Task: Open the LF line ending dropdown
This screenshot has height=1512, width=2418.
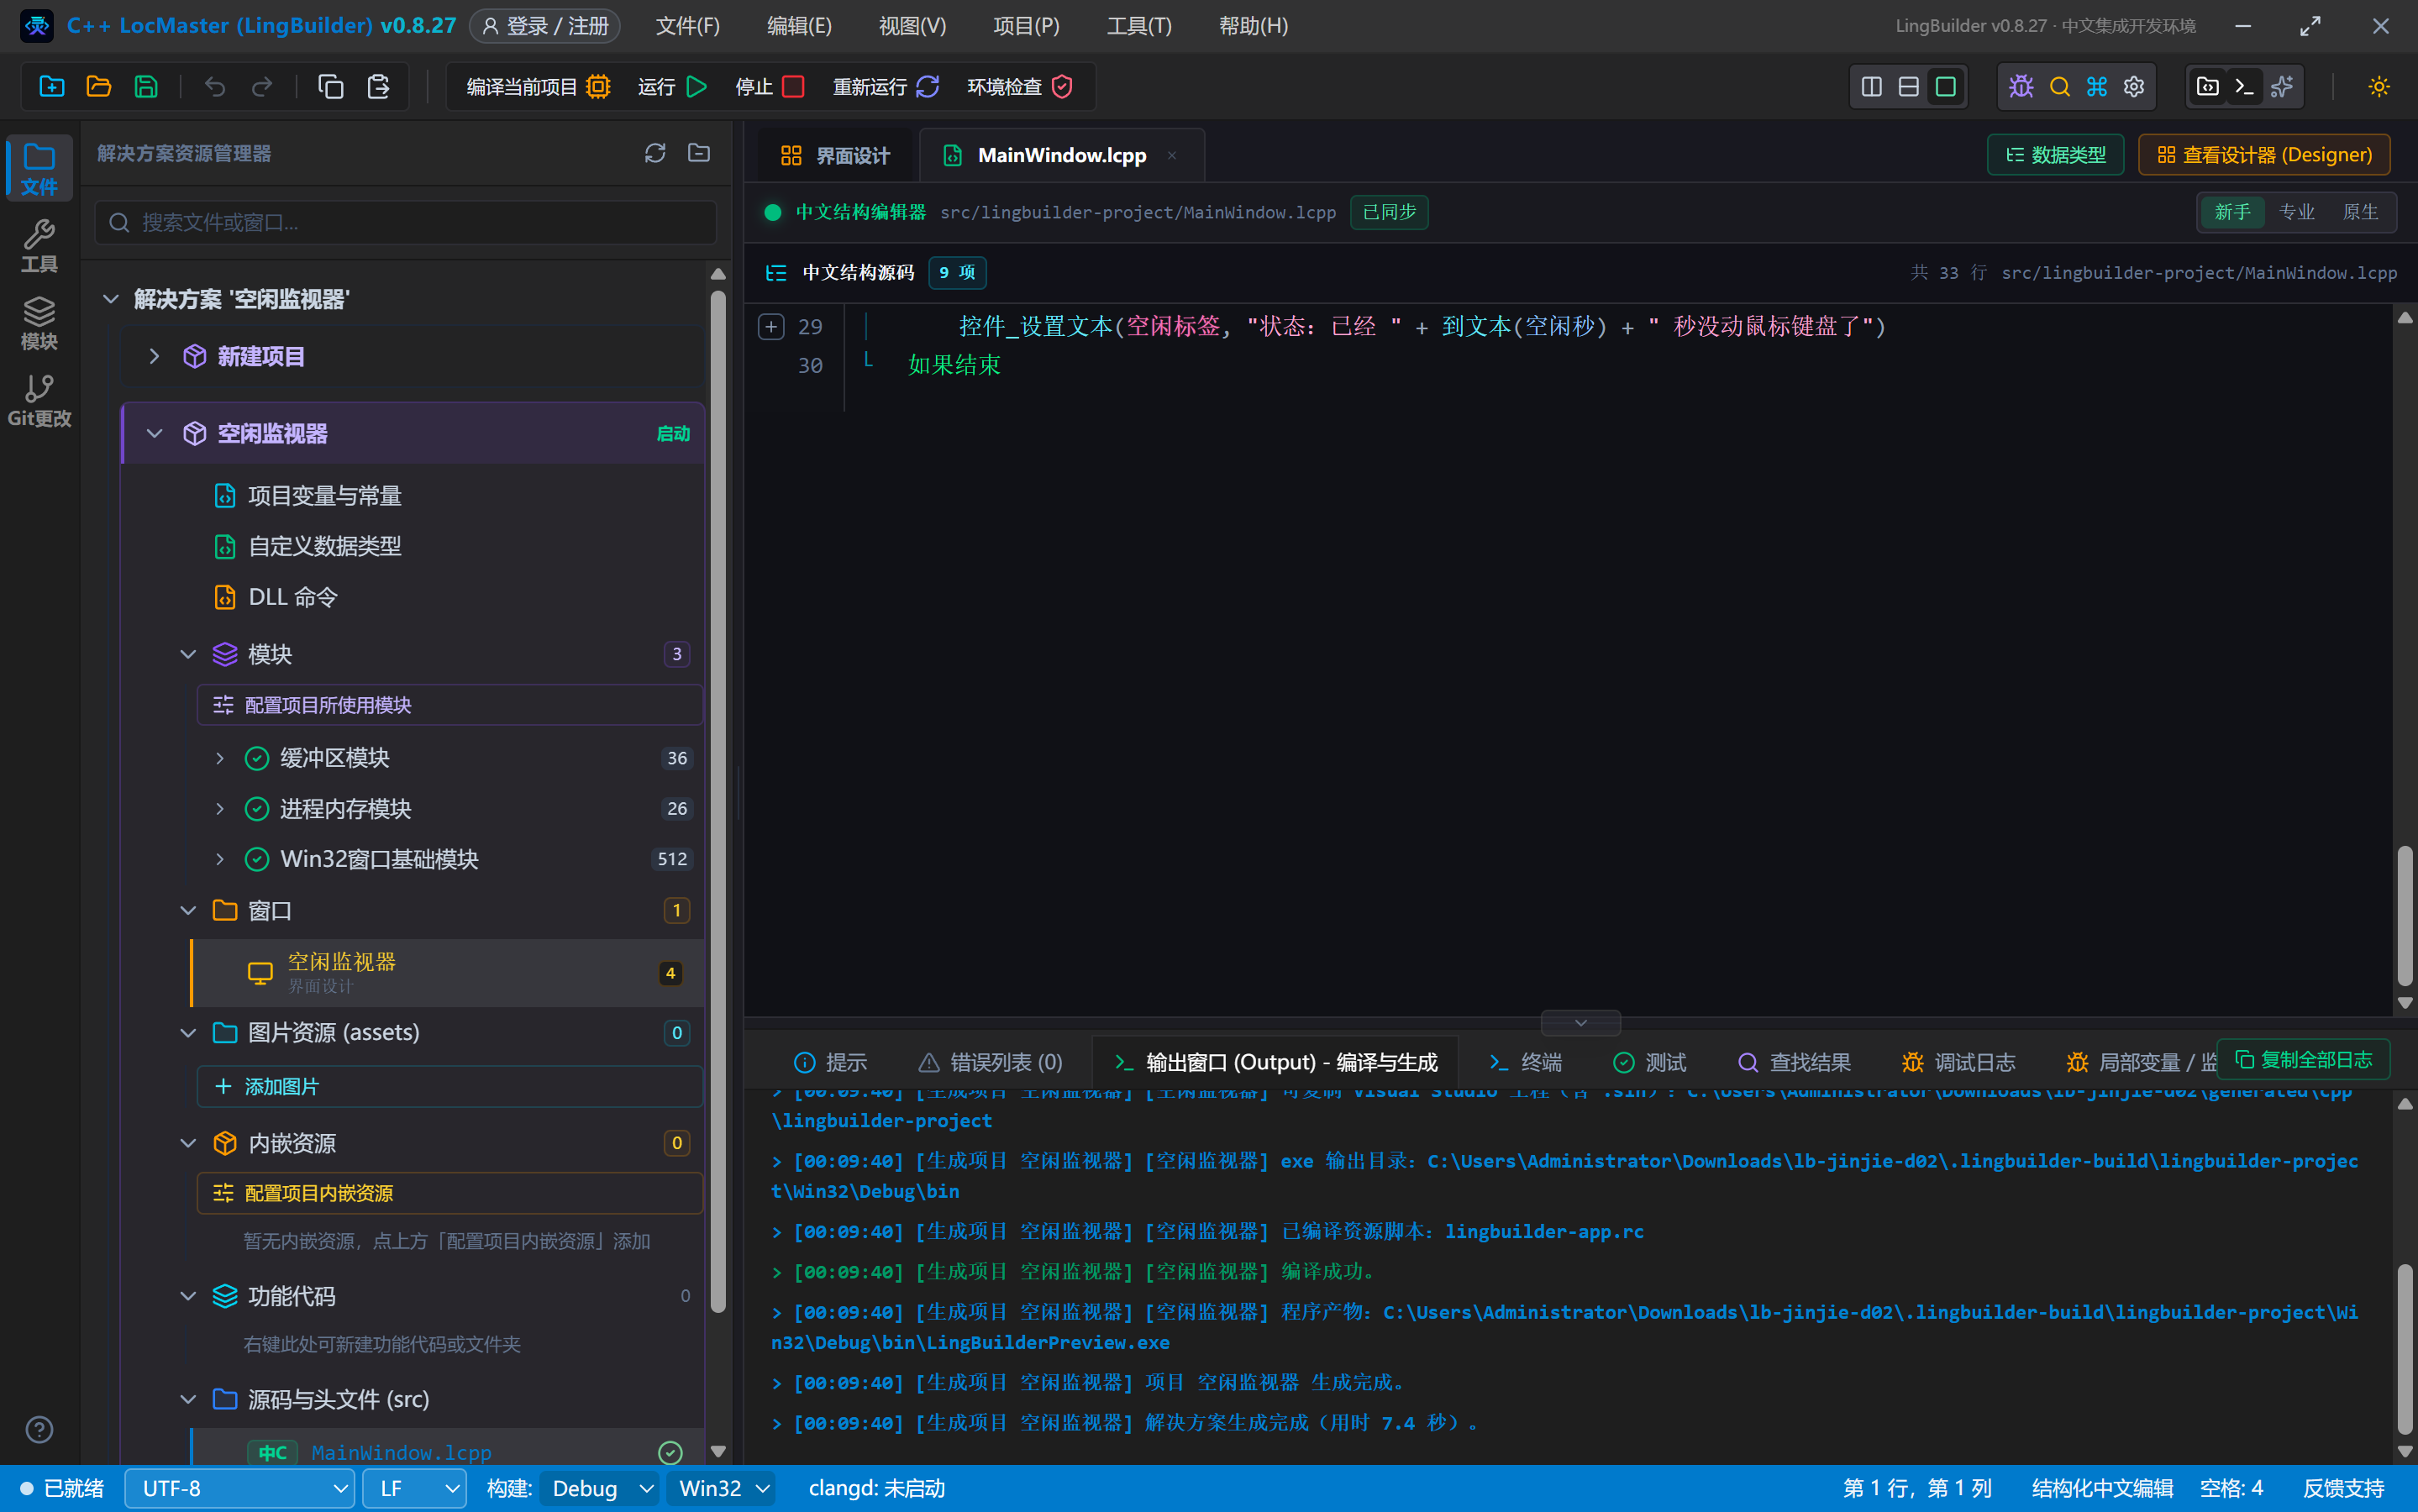Action: 414,1488
